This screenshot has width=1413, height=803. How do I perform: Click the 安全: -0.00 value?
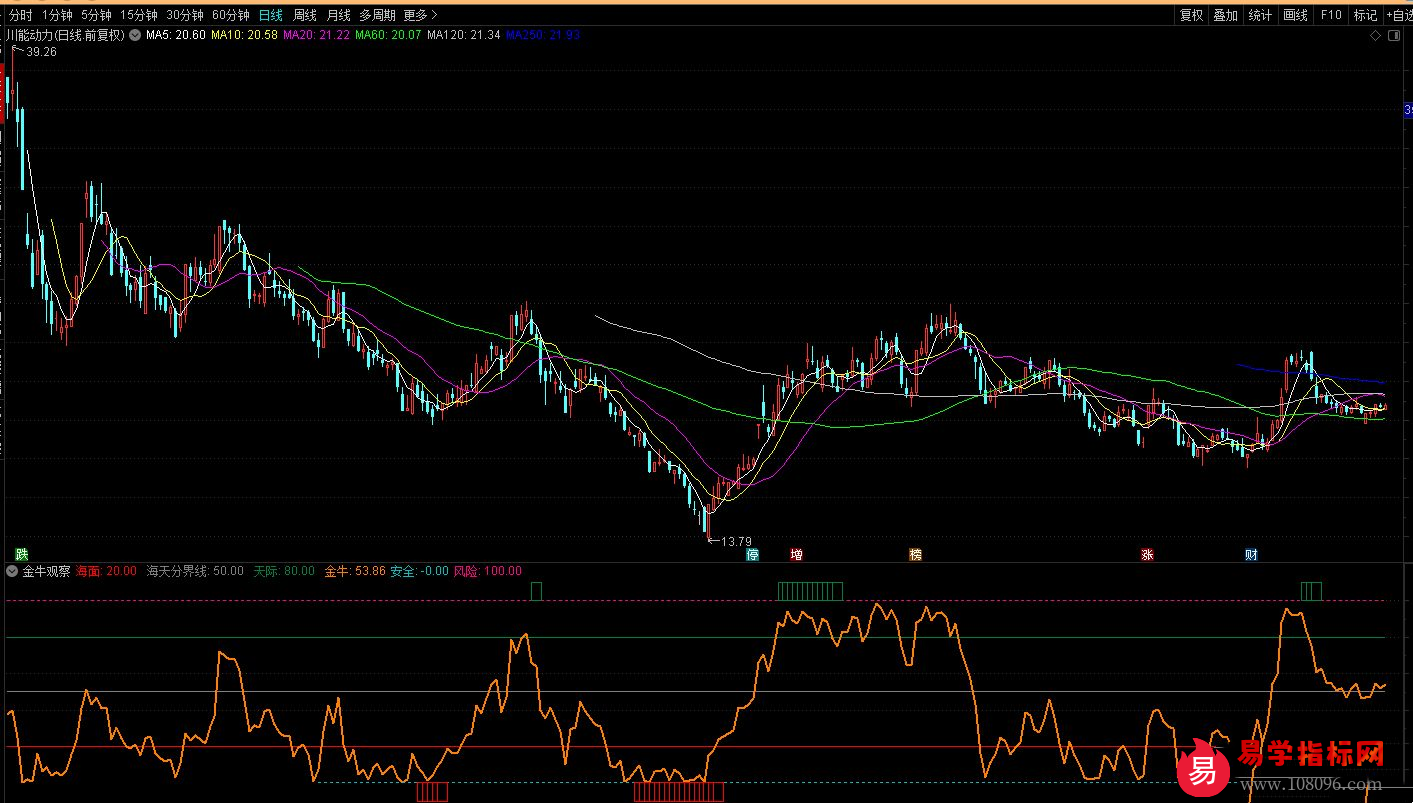coord(420,571)
